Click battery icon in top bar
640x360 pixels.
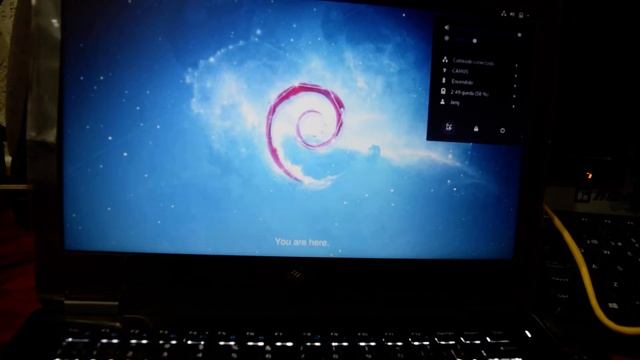point(521,15)
